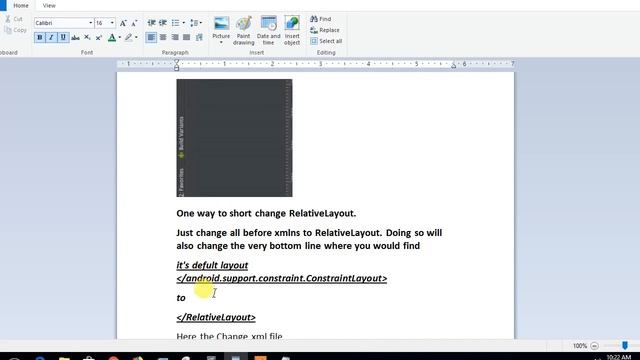Click Increase indent icon
Screen dimensions: 640x360
(x=163, y=23)
